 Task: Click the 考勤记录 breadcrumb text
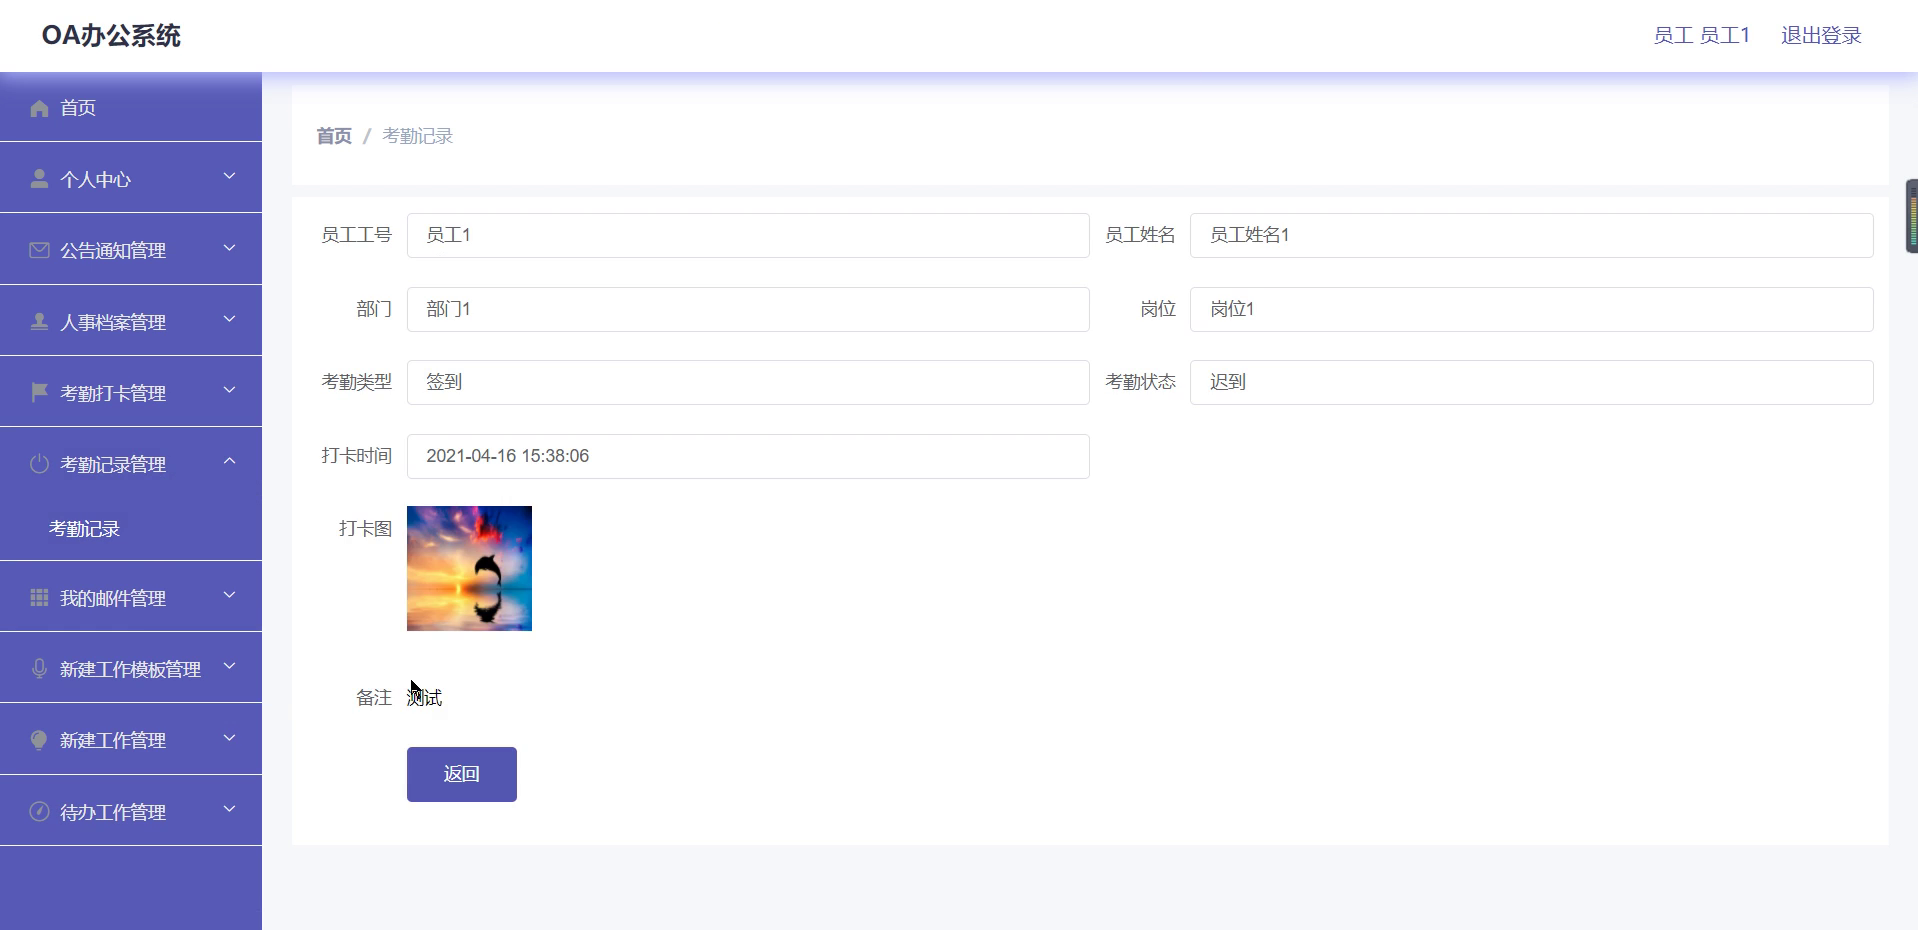pos(418,136)
